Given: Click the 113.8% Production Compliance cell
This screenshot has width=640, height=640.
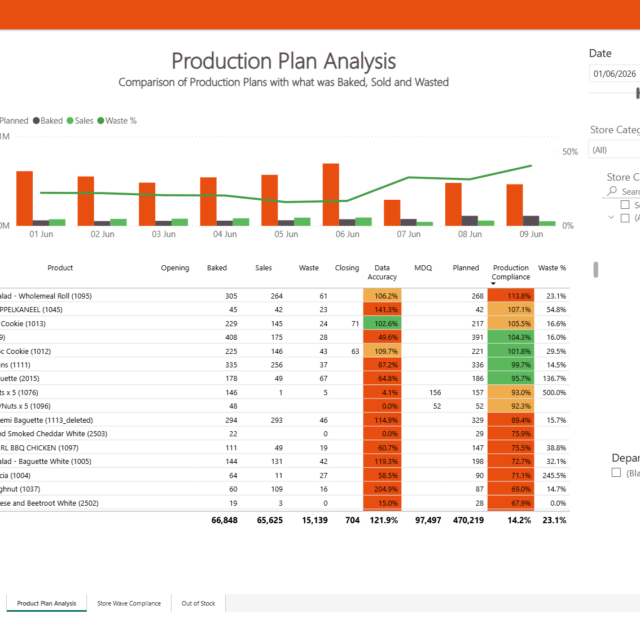Looking at the screenshot, I should (511, 296).
